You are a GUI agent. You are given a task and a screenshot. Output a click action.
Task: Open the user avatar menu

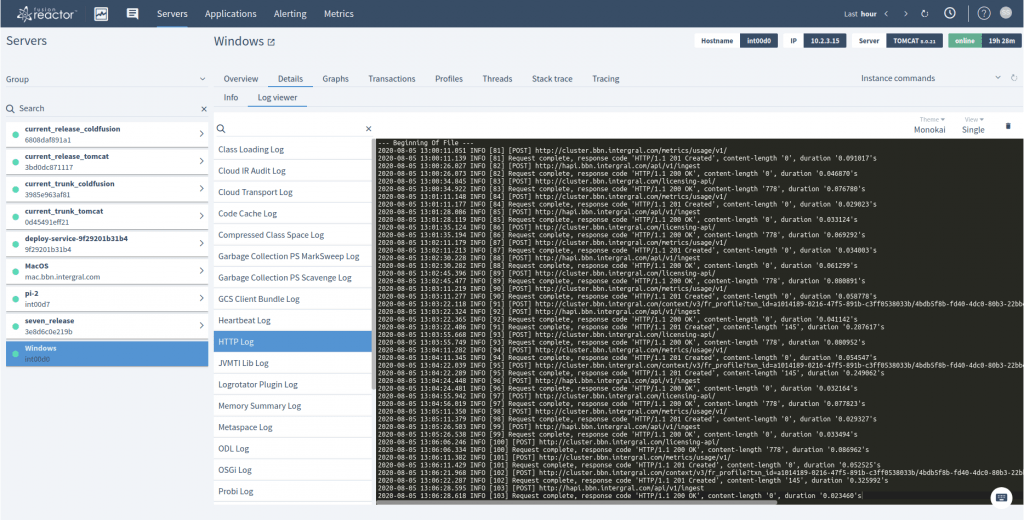(1008, 13)
